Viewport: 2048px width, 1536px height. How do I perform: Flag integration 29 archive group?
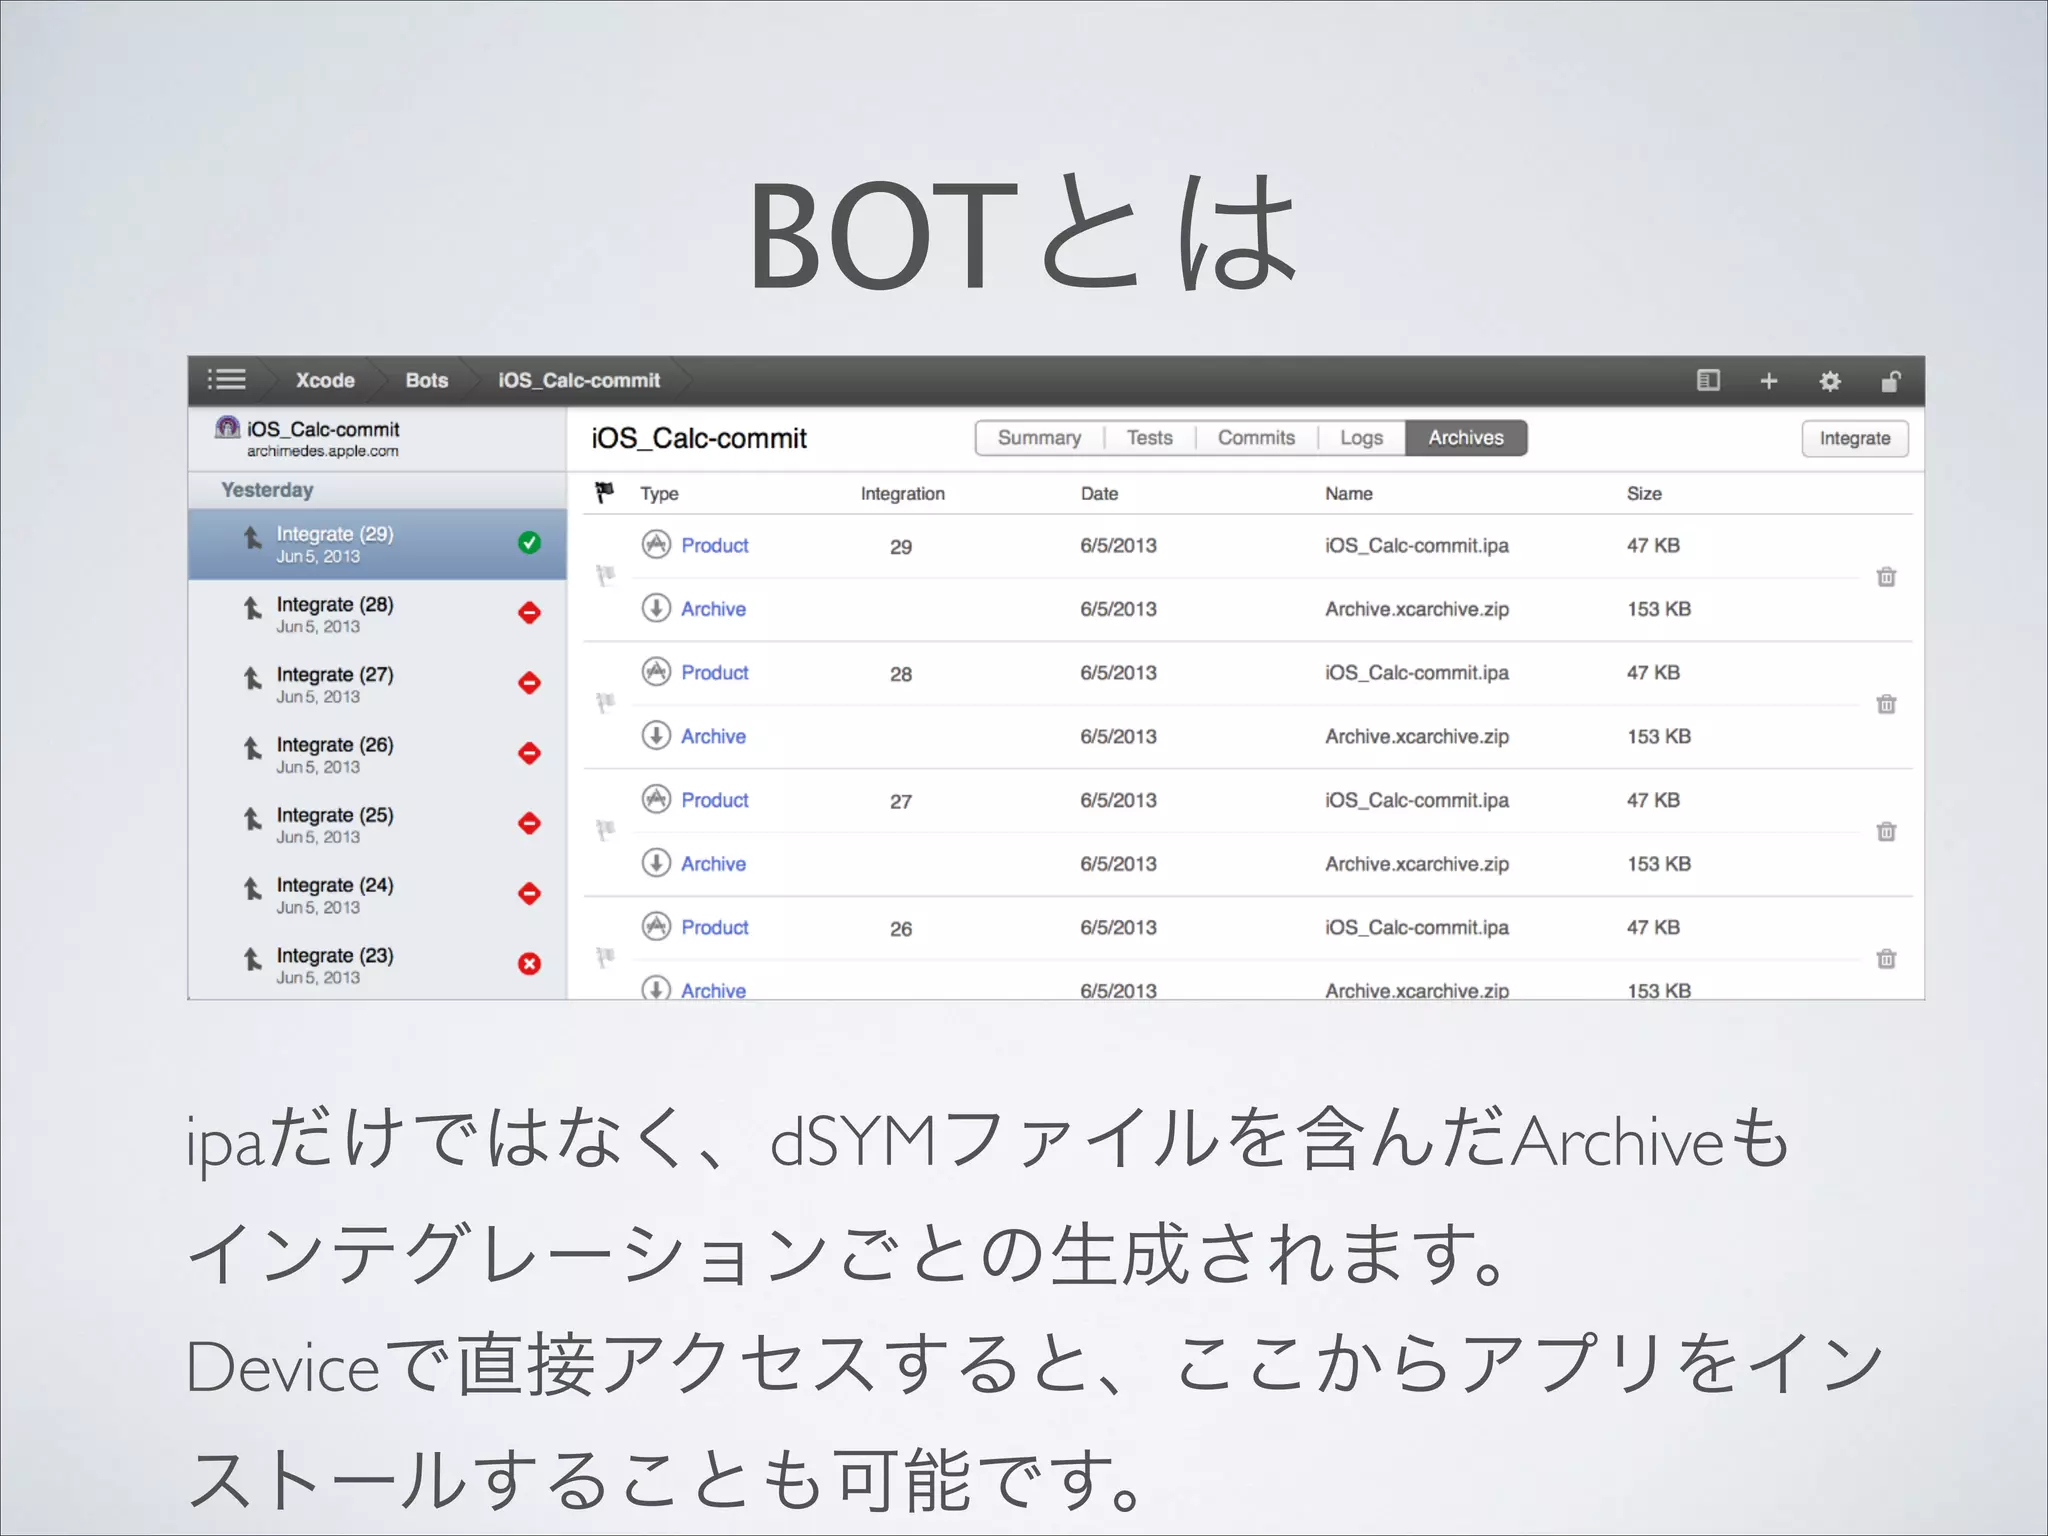[605, 576]
